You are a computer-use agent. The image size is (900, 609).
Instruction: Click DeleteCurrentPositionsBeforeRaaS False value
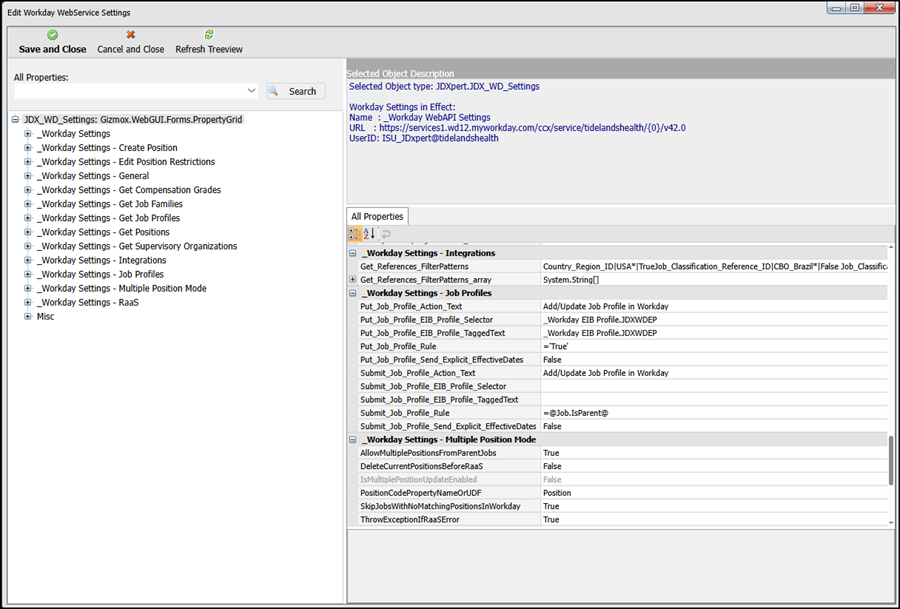coord(714,466)
